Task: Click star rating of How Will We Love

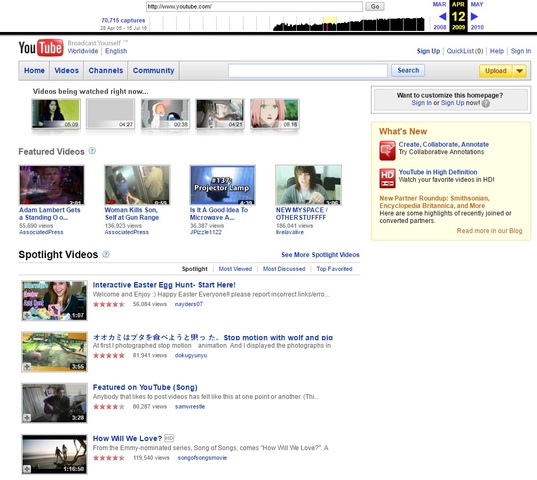Action: 109,458
